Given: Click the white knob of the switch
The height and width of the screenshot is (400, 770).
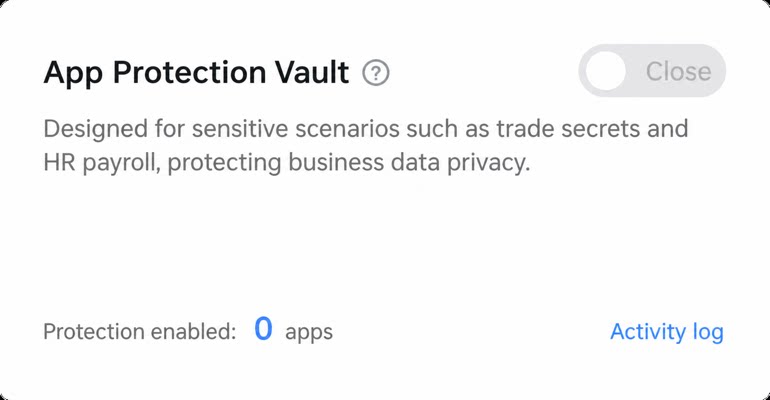Looking at the screenshot, I should (x=605, y=71).
